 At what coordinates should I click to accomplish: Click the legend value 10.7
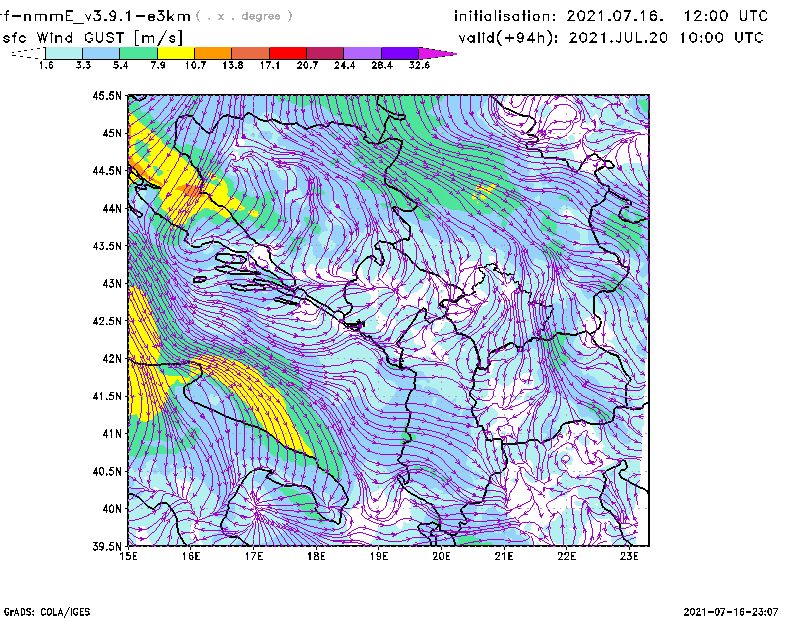[x=195, y=65]
